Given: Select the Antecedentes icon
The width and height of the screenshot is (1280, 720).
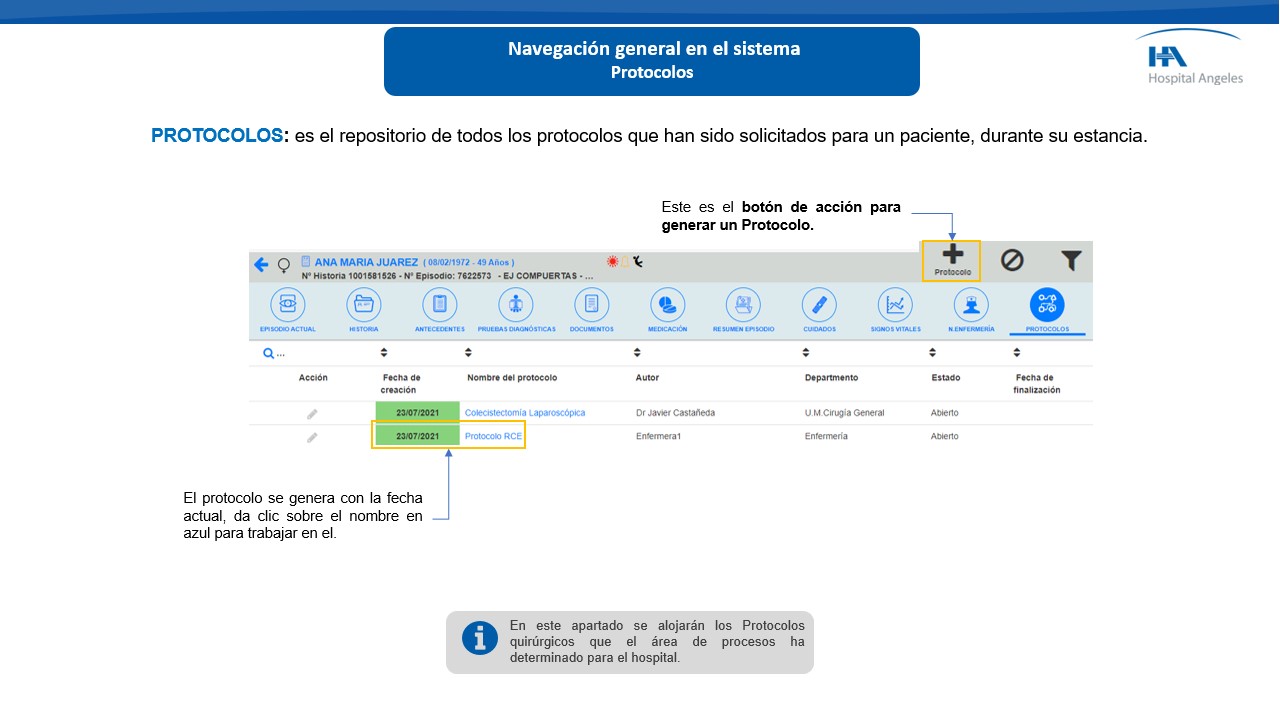Looking at the screenshot, I should (x=440, y=305).
